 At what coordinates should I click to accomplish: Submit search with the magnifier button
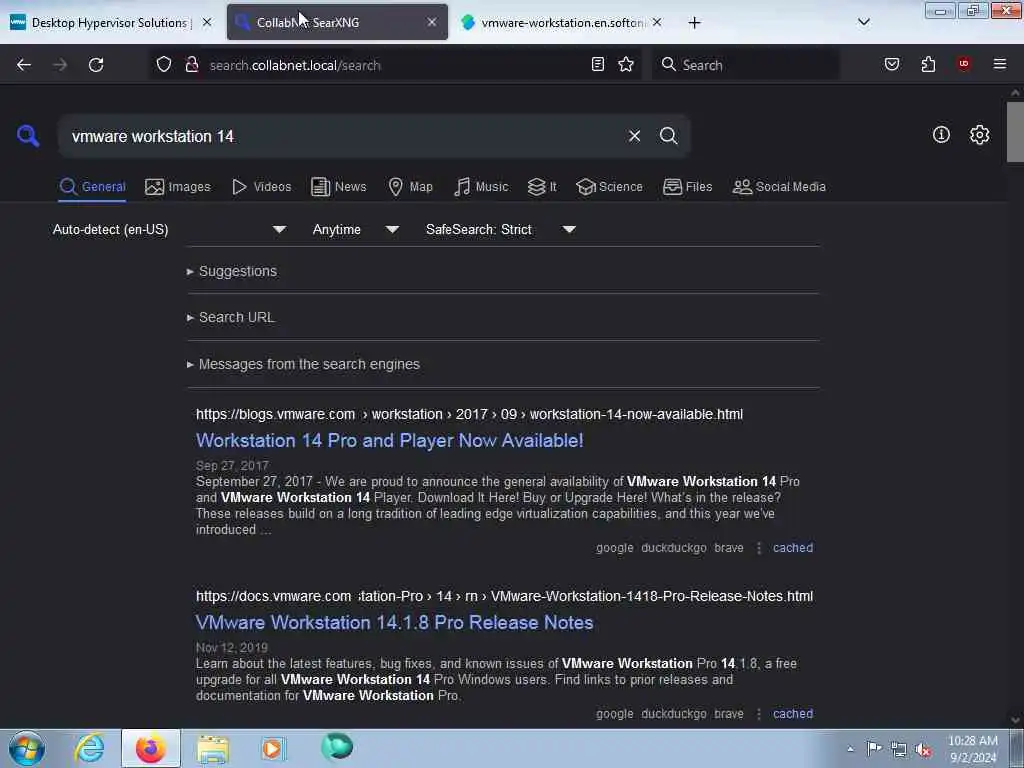click(x=669, y=136)
